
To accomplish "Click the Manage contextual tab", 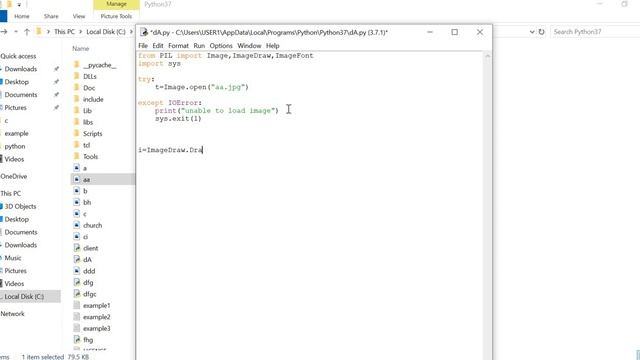I will coord(116,4).
